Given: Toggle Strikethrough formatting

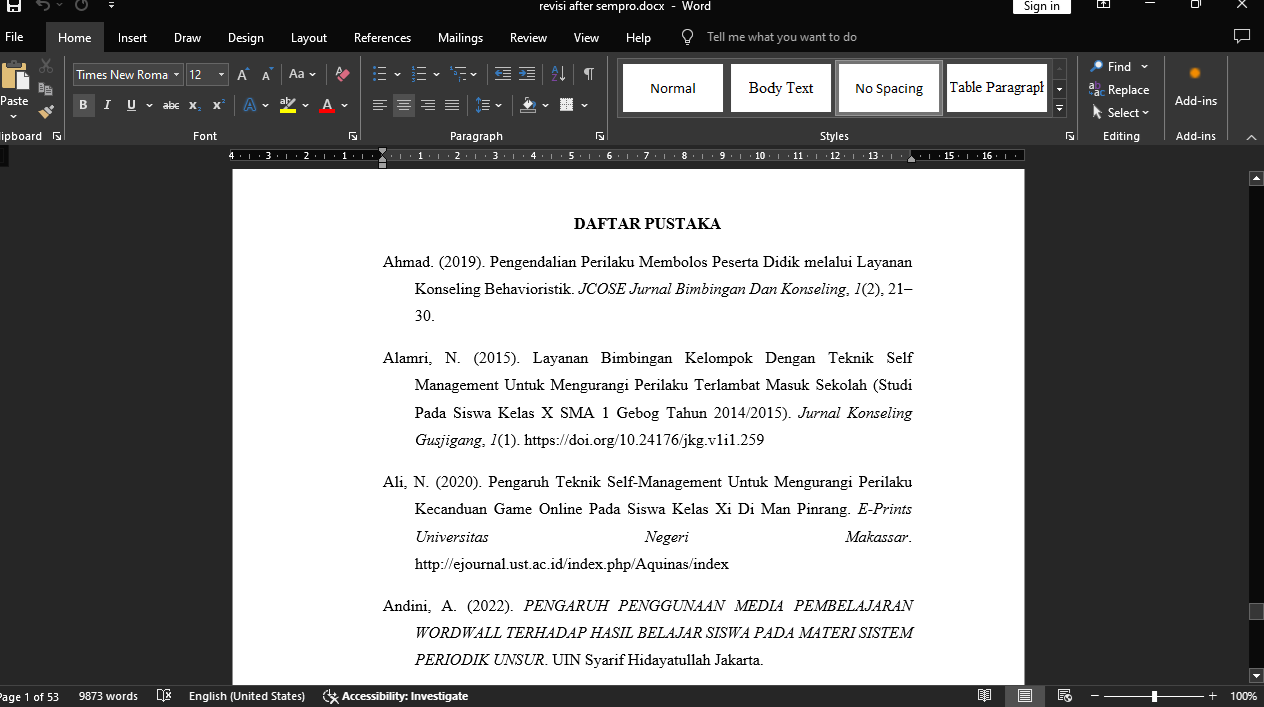Looking at the screenshot, I should [171, 105].
